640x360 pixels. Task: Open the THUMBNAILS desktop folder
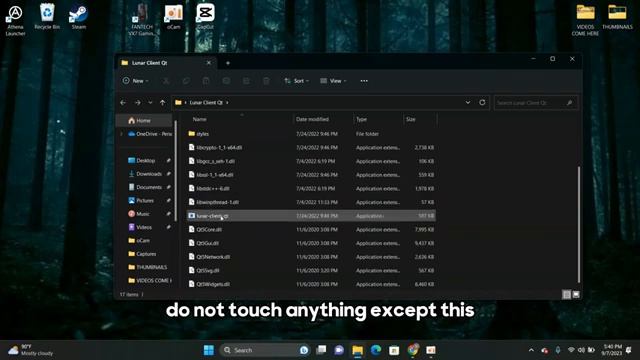(x=617, y=17)
